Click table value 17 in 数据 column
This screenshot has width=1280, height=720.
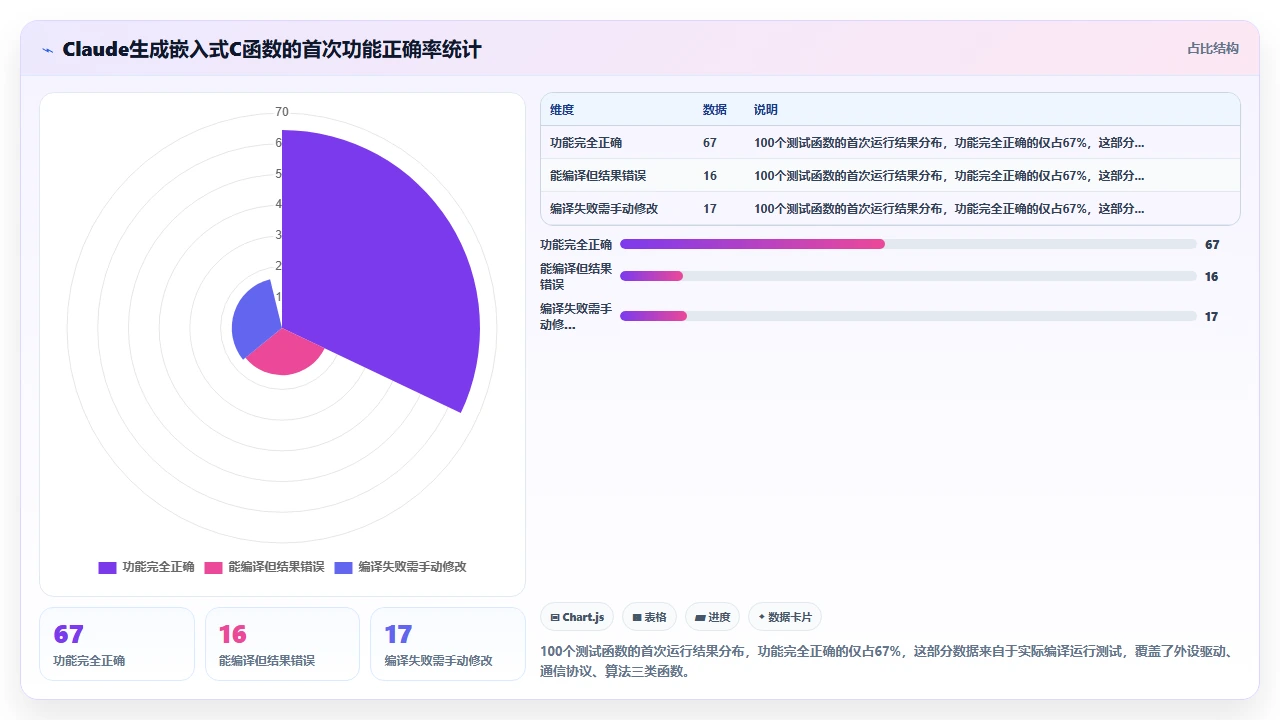tap(710, 209)
